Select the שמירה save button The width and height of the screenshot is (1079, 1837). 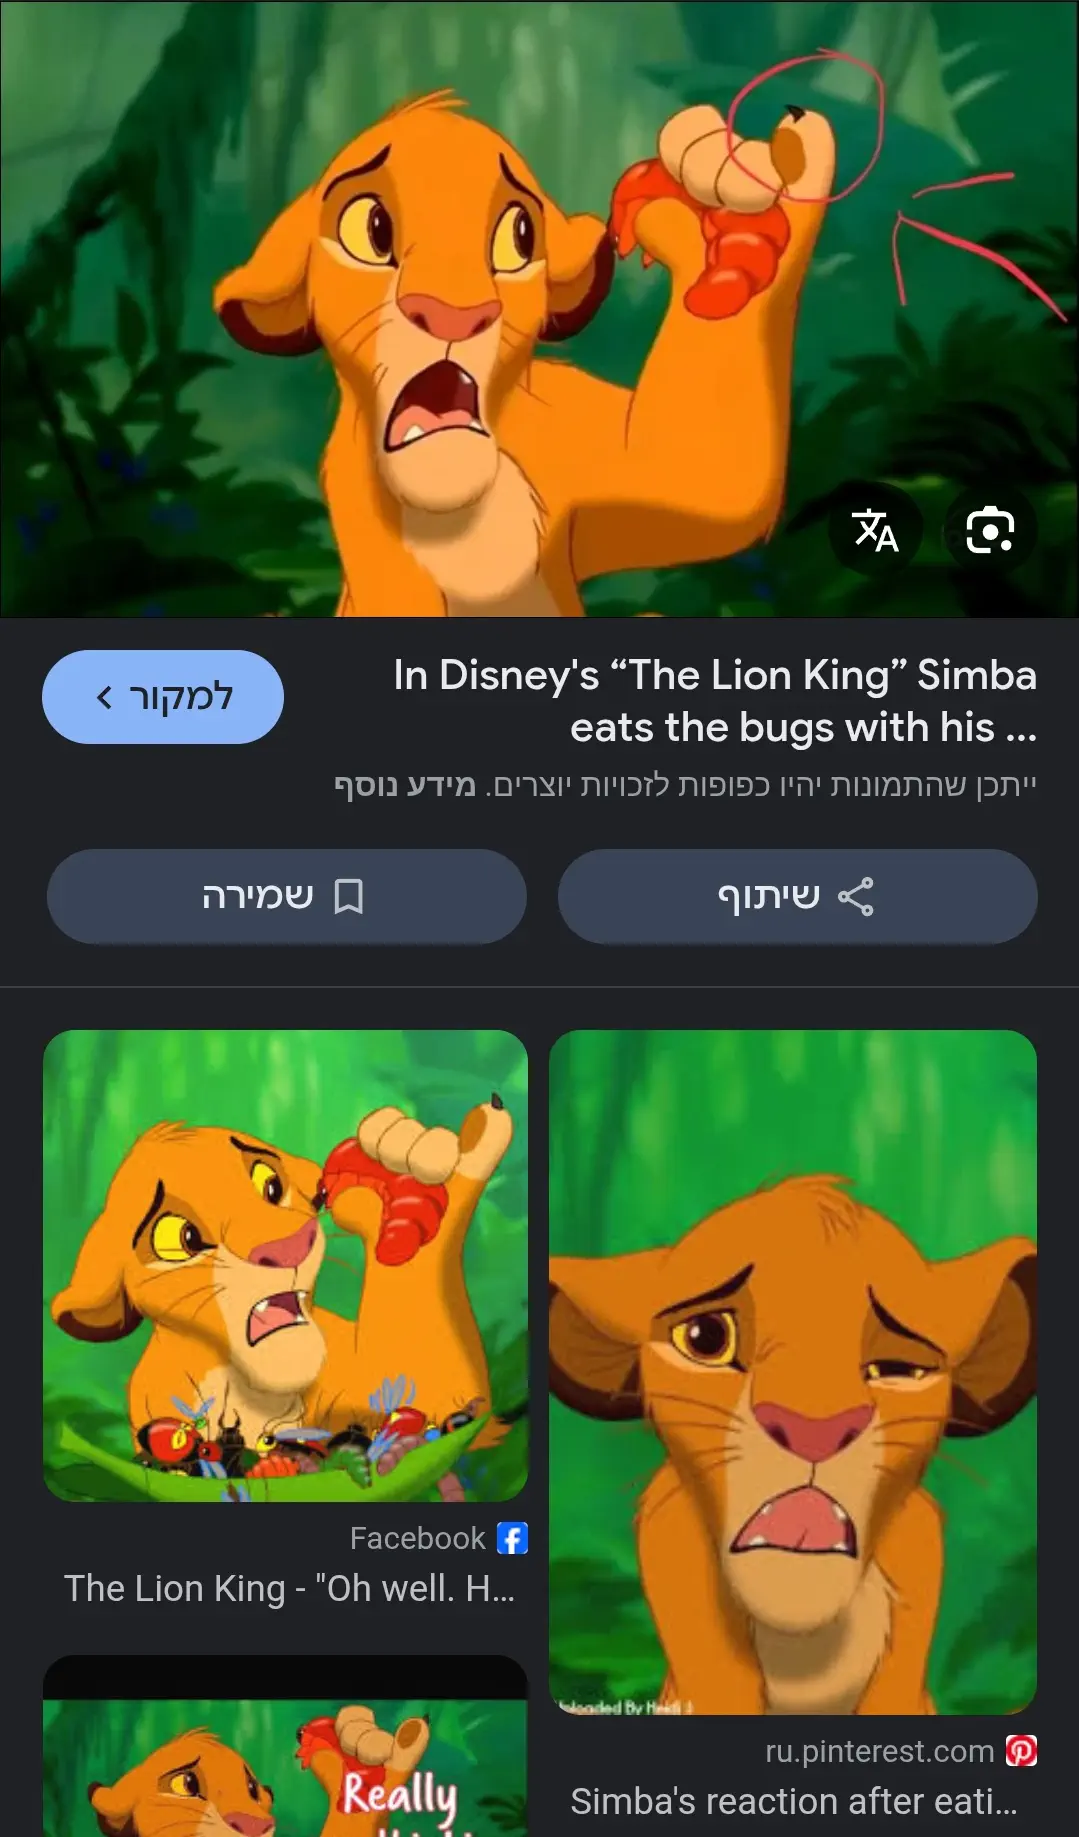coord(287,897)
